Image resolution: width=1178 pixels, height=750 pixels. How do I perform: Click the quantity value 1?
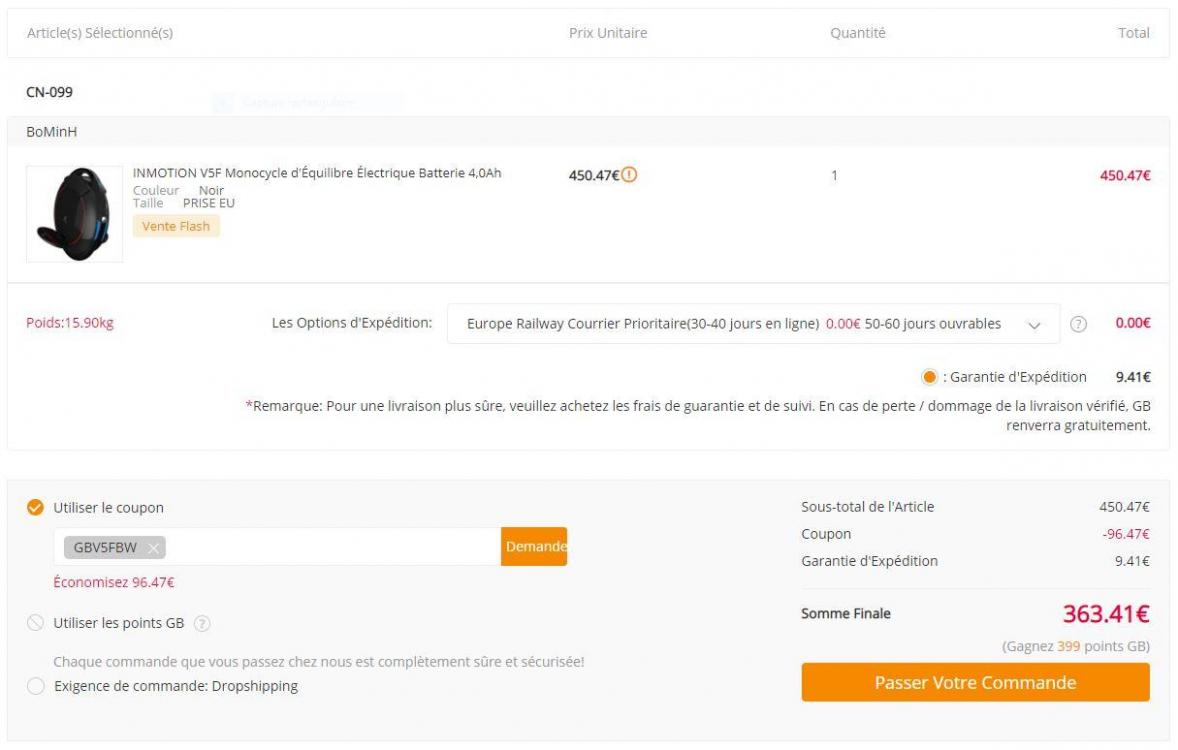(834, 175)
